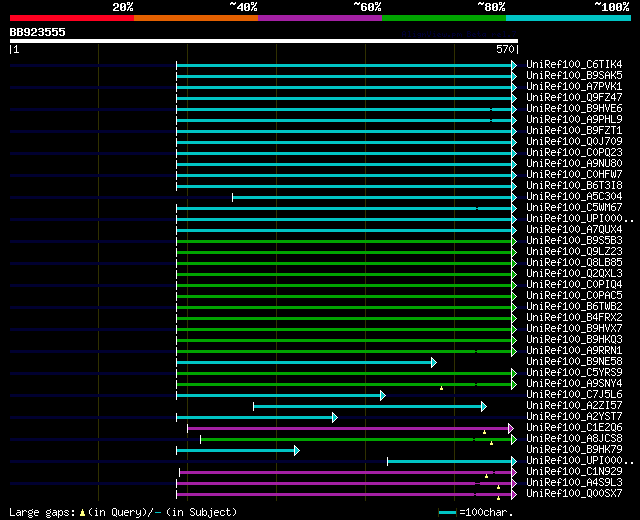Click the arrowhead ending the B9NE58 alignment

[x=434, y=362]
